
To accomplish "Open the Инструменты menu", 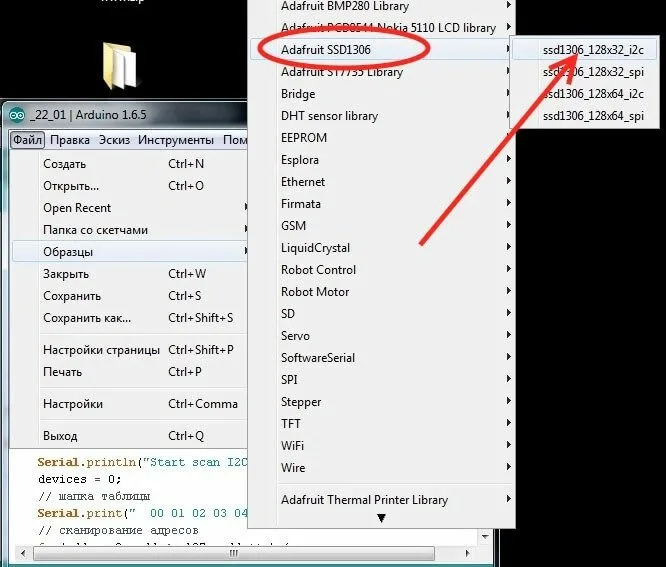I will (176, 140).
